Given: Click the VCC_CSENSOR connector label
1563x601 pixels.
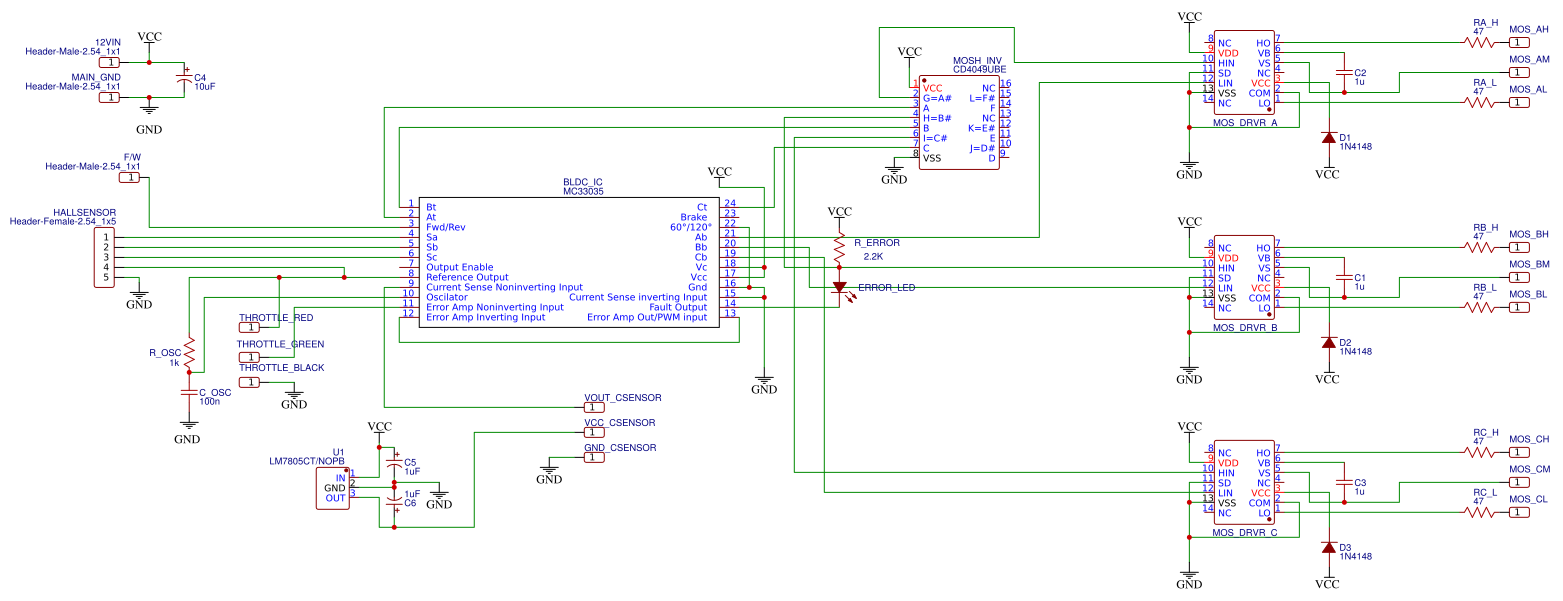Looking at the screenshot, I should point(620,423).
